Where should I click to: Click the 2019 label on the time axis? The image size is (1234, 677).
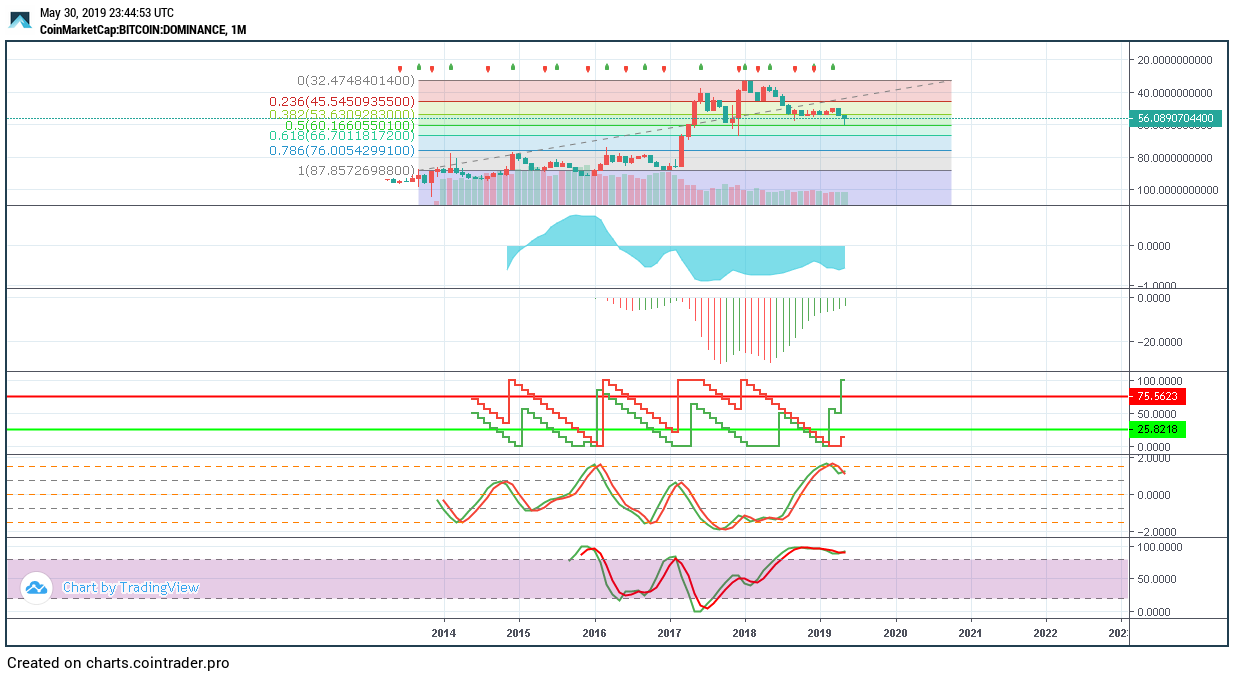(x=820, y=633)
